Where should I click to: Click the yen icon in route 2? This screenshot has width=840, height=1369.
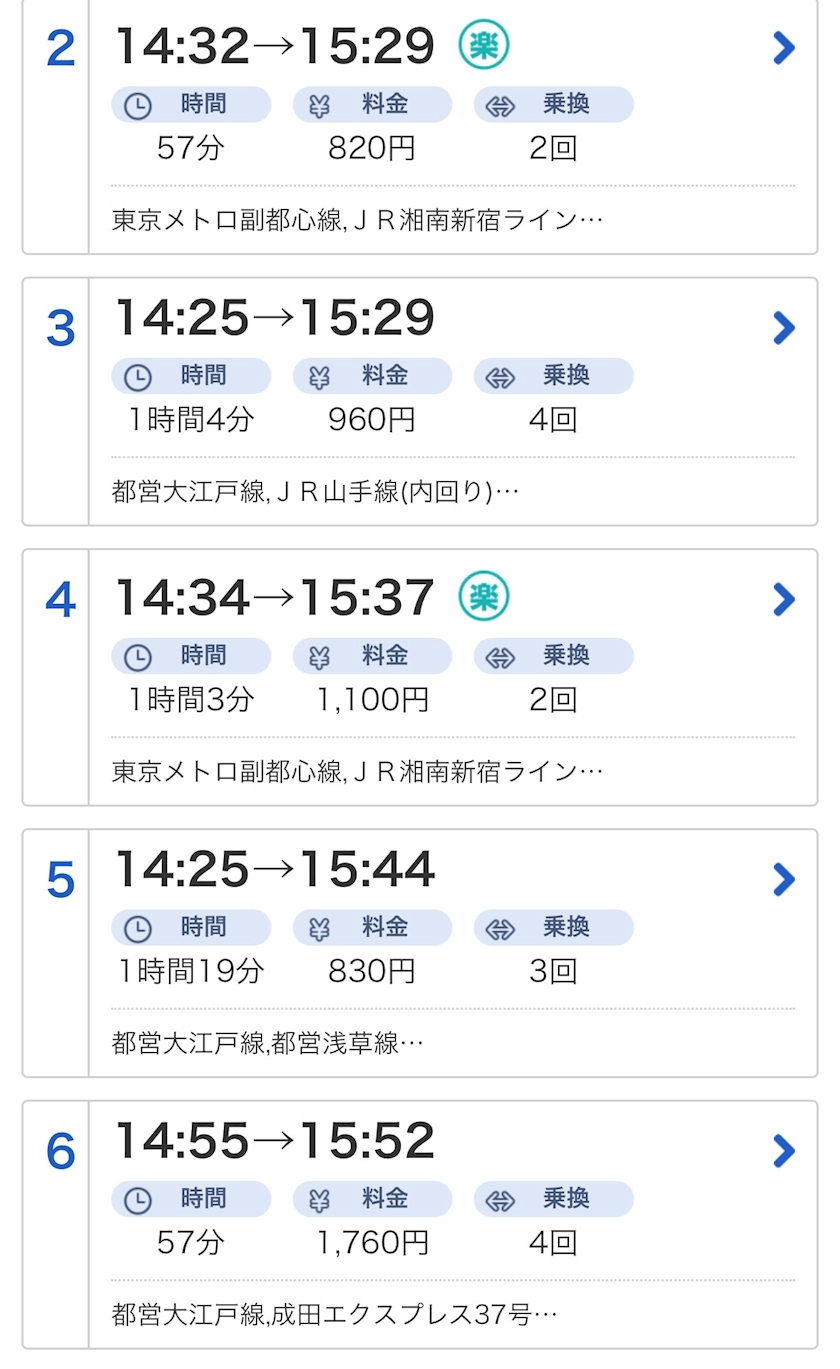pos(319,106)
